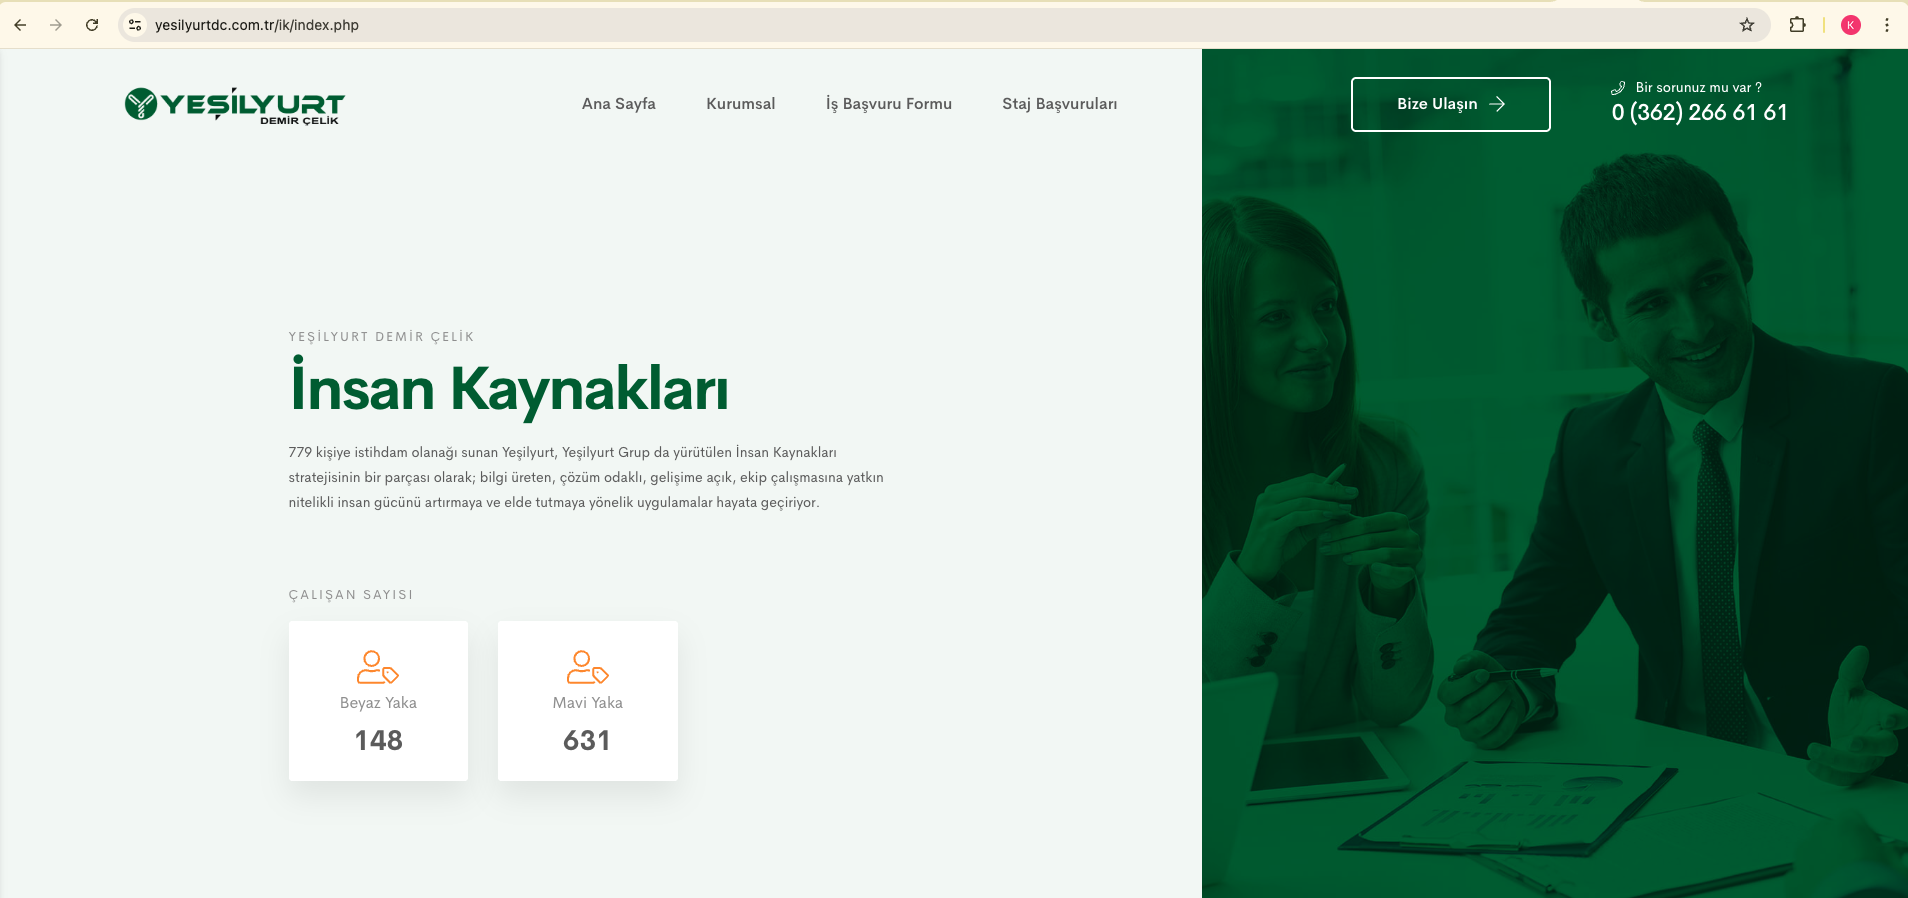Click the 'Bir sorunuz mu var ?' text
1908x898 pixels.
[1699, 88]
